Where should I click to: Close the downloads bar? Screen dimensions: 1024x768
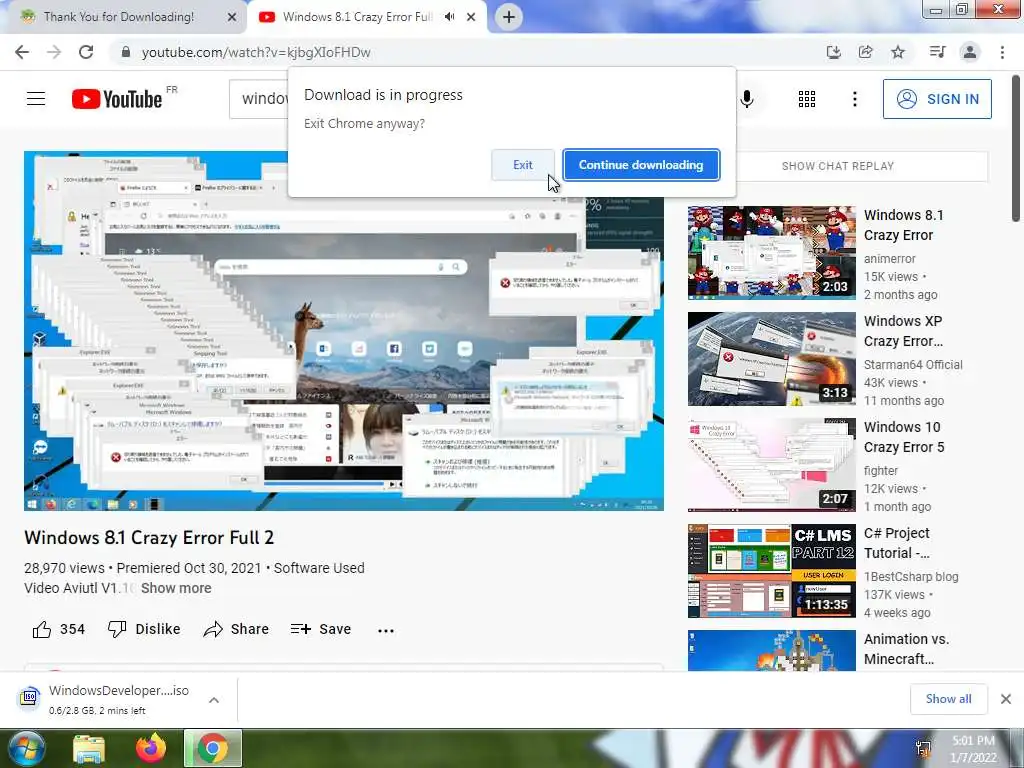[x=1006, y=699]
